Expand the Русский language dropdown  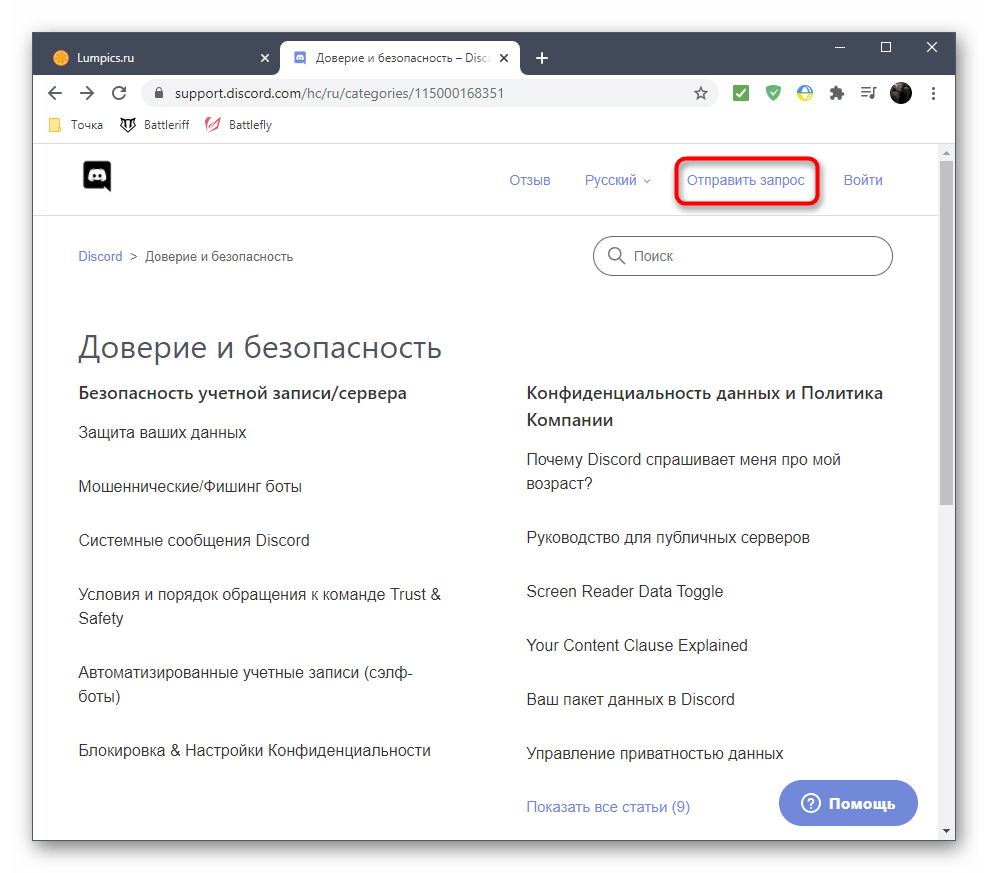[617, 181]
